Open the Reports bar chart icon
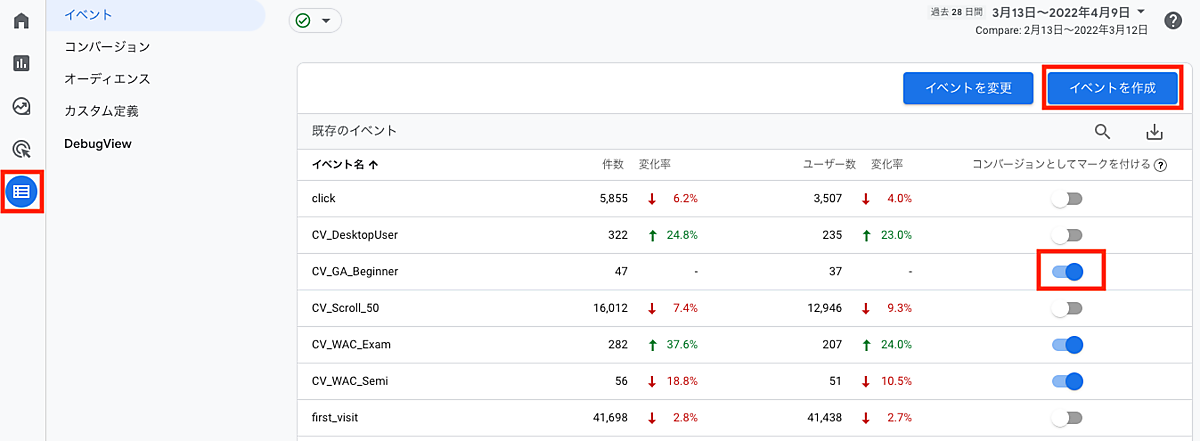The height and width of the screenshot is (441, 1200). pos(21,63)
